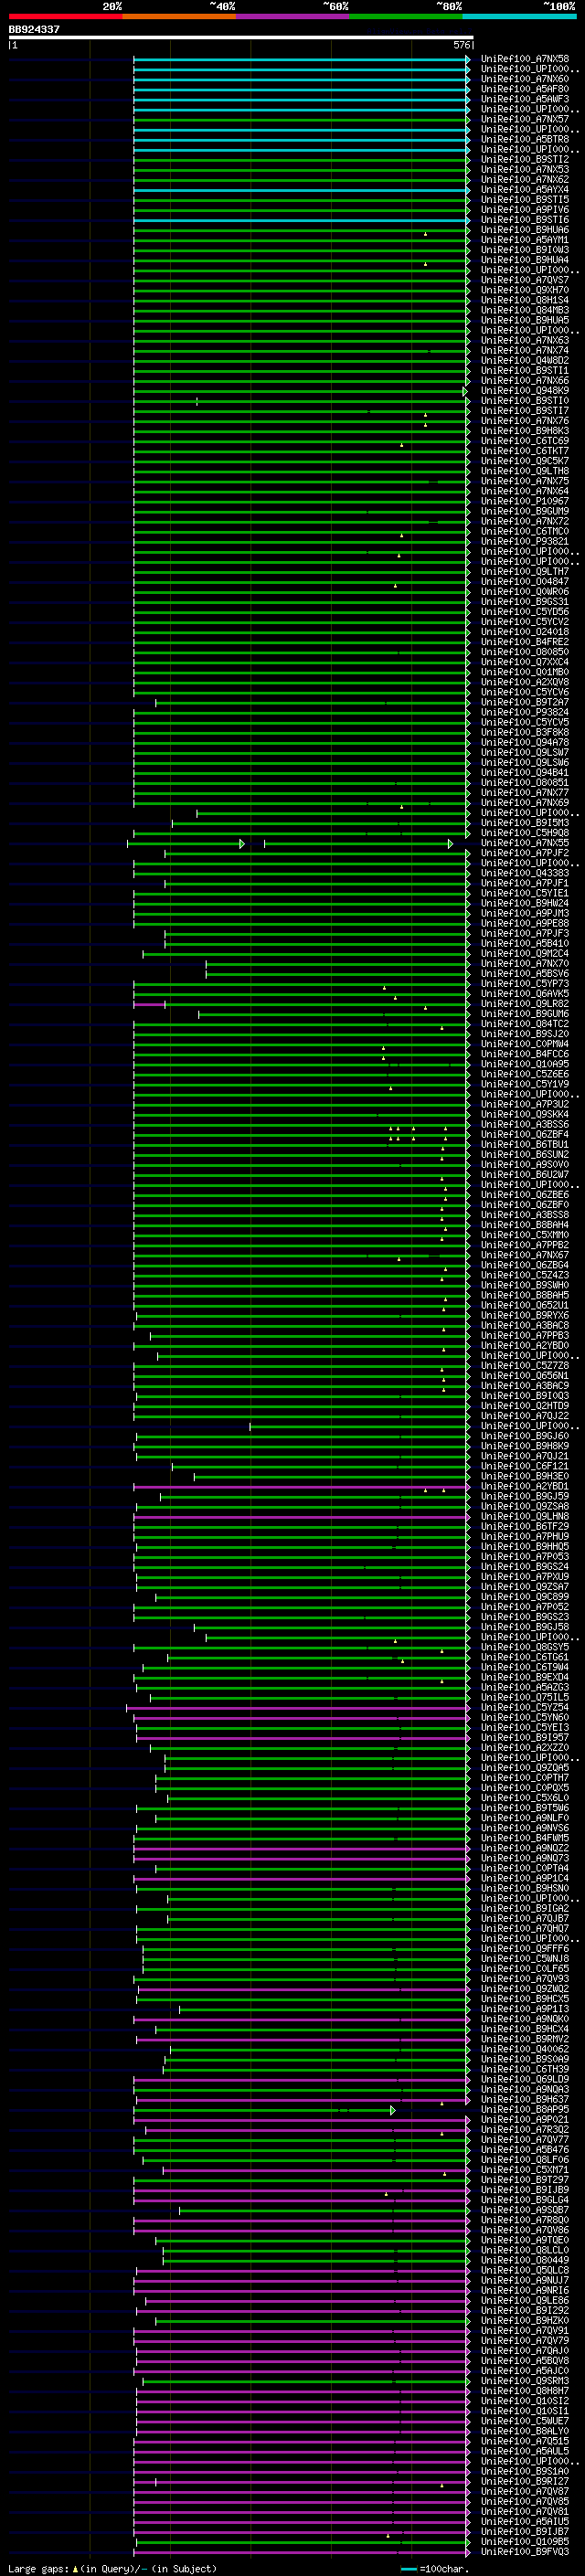This screenshot has height=2576, width=585.
Task: Click the query end position 576
Action: click(x=461, y=45)
